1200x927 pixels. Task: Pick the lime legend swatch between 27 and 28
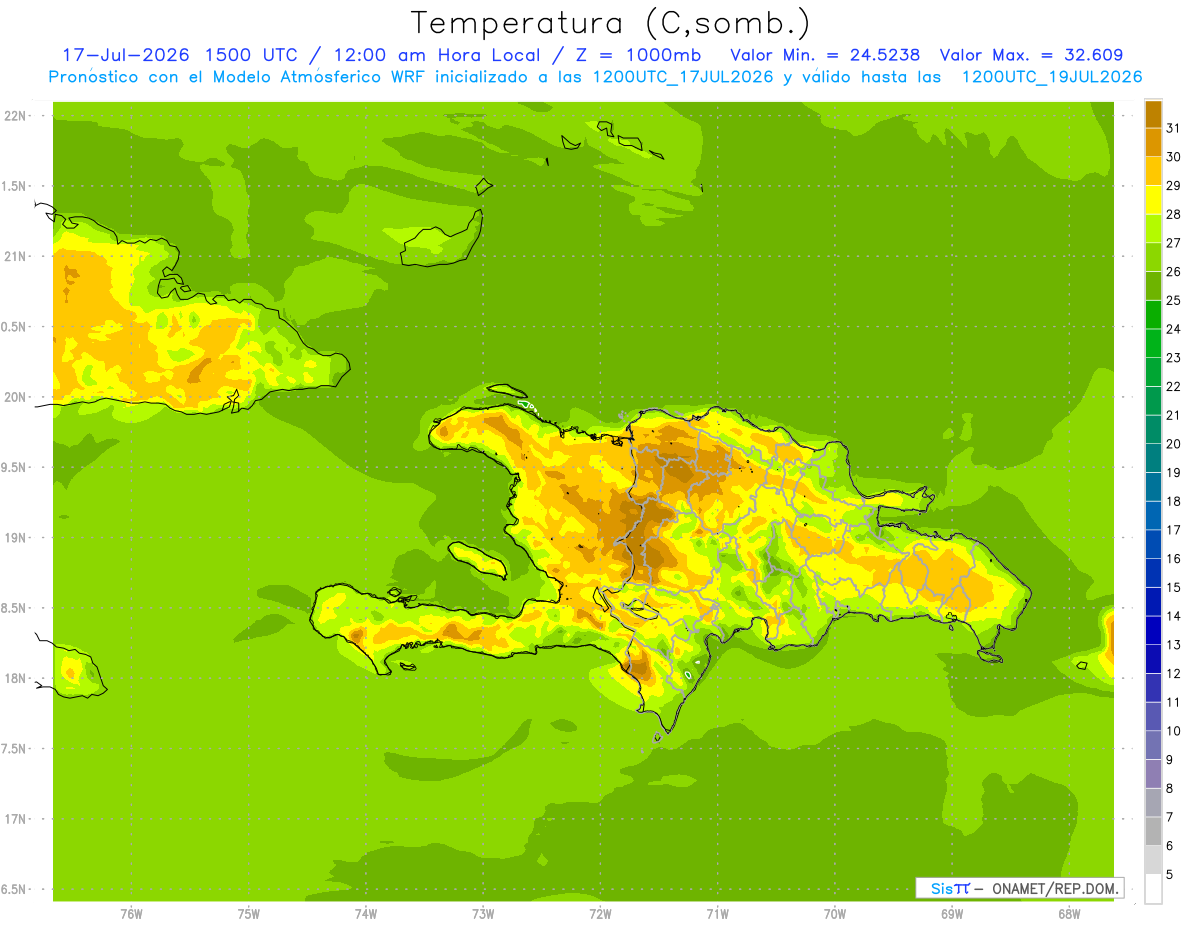tap(1153, 228)
